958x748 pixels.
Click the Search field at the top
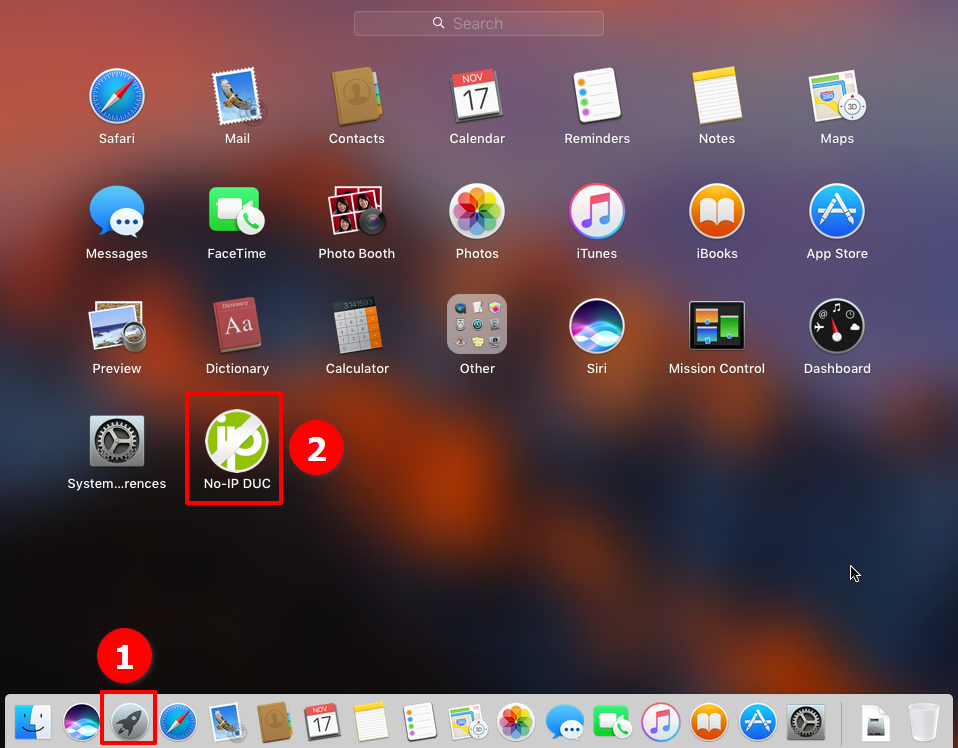click(x=478, y=23)
